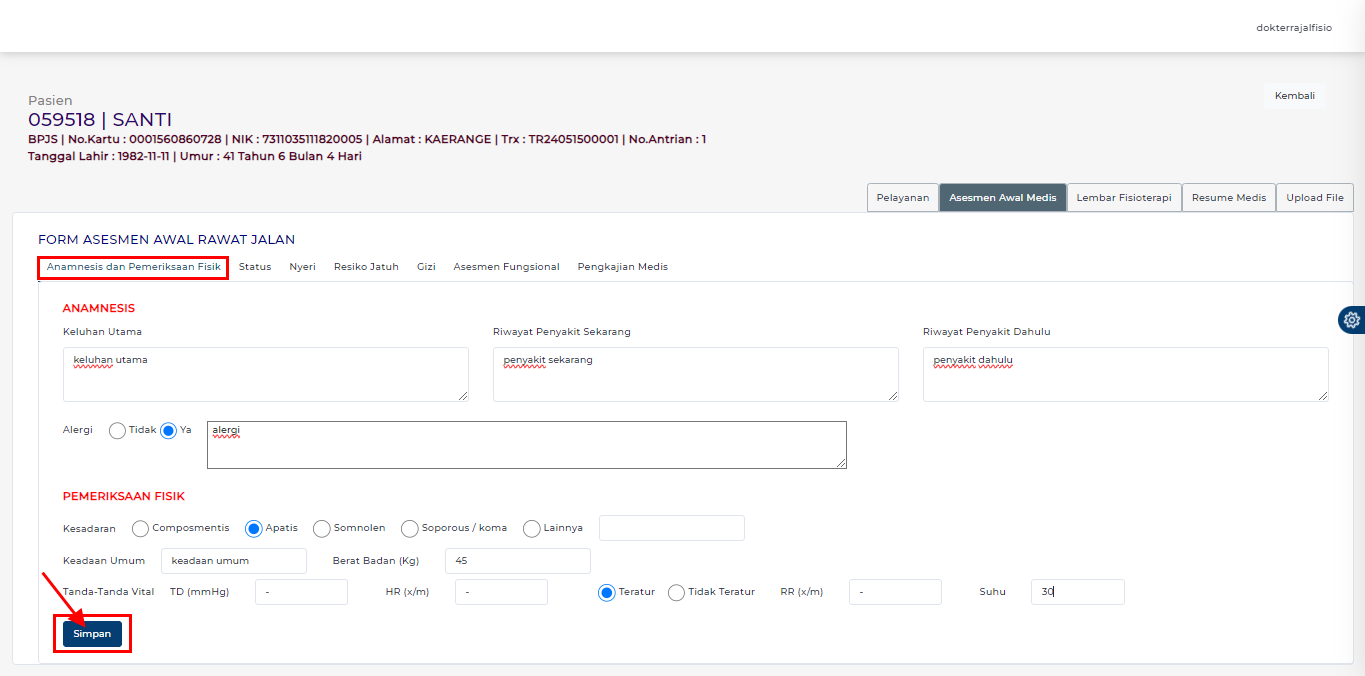Click the Simpan button

tap(92, 634)
